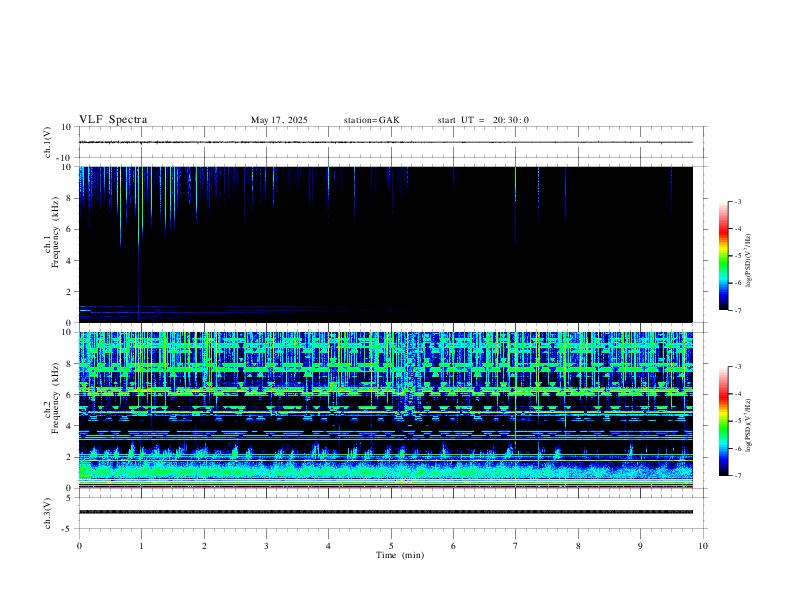Click the ch.1 spectrogram panel
Viewport: 792px width, 612px height.
(386, 244)
